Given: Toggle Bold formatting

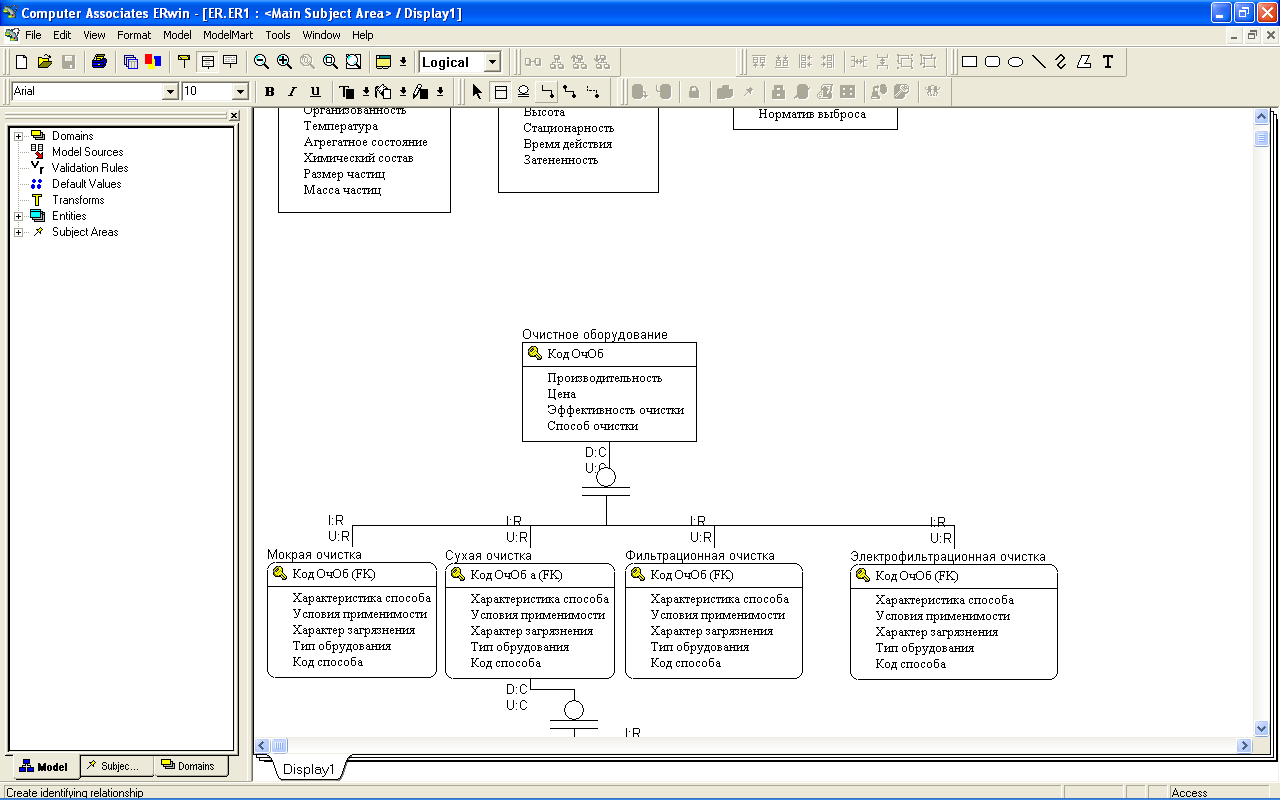Looking at the screenshot, I should click(x=269, y=92).
